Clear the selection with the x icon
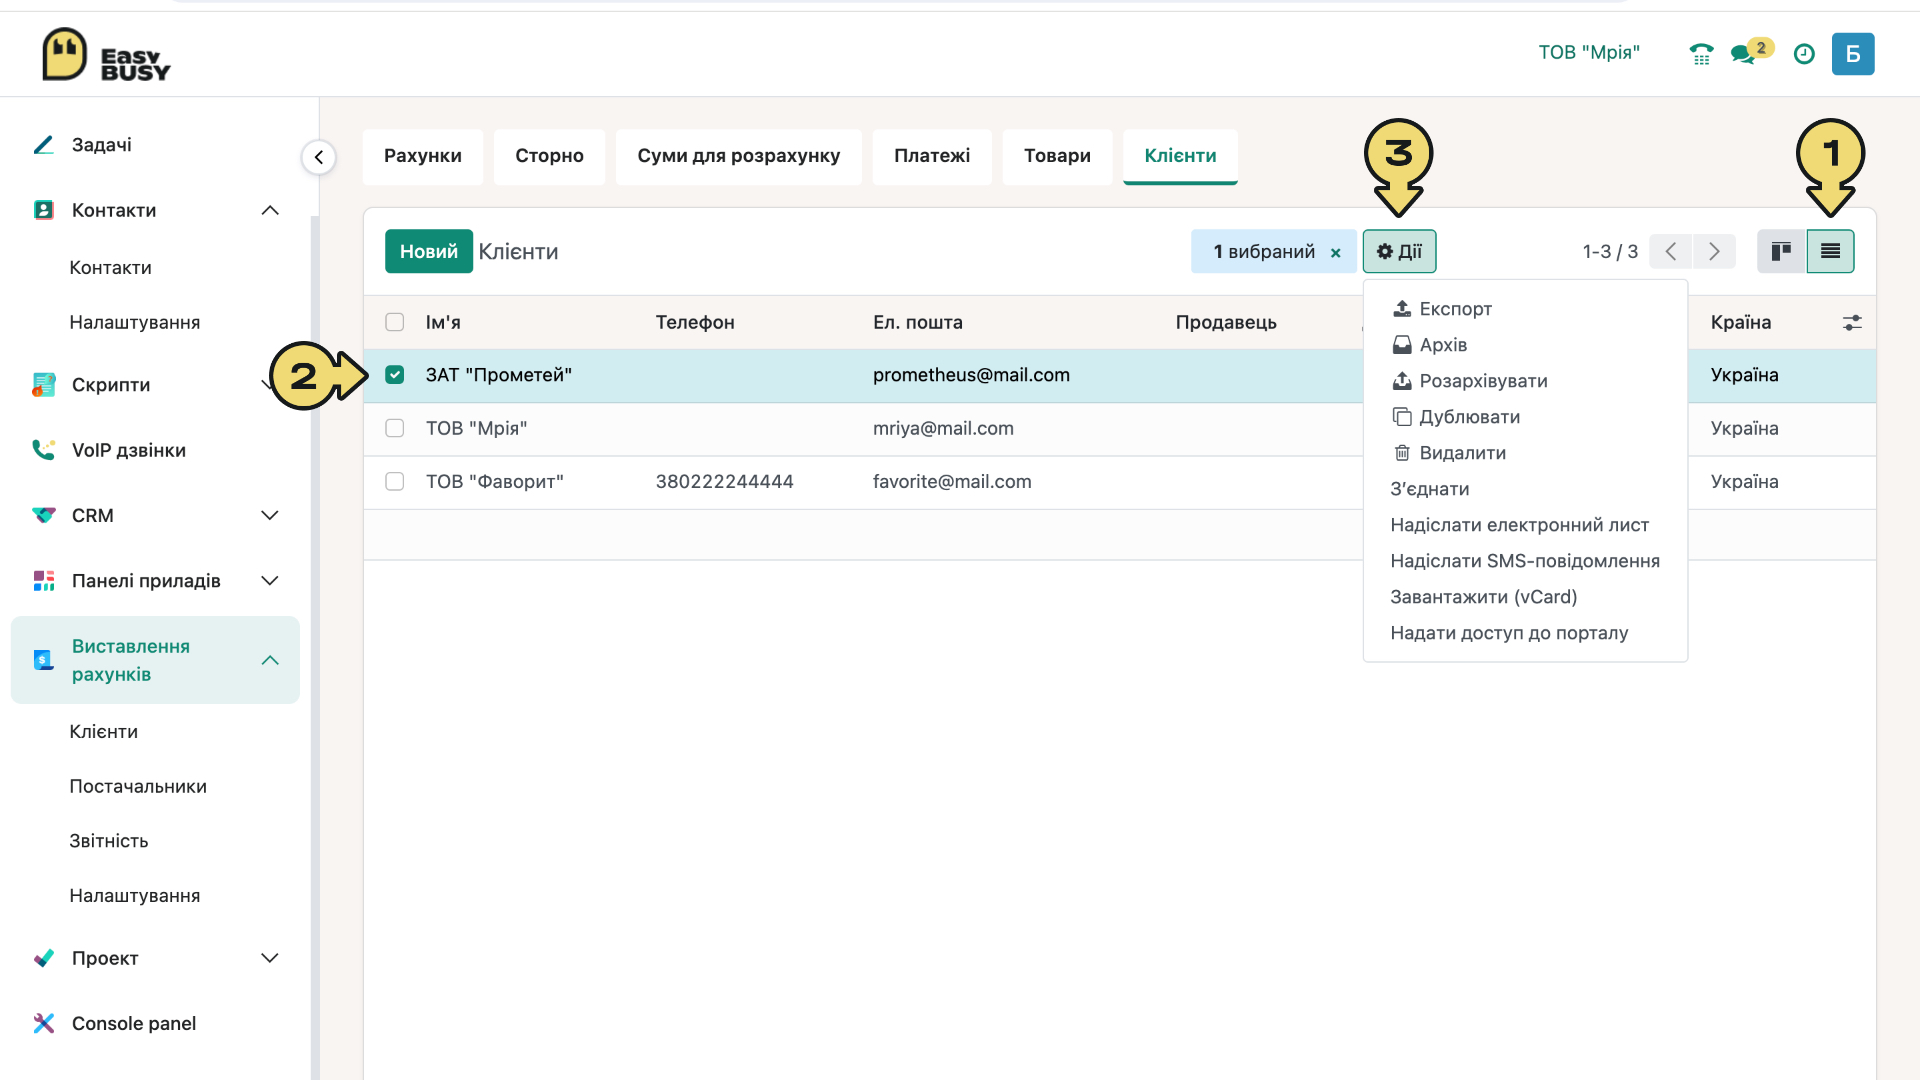 pos(1335,253)
